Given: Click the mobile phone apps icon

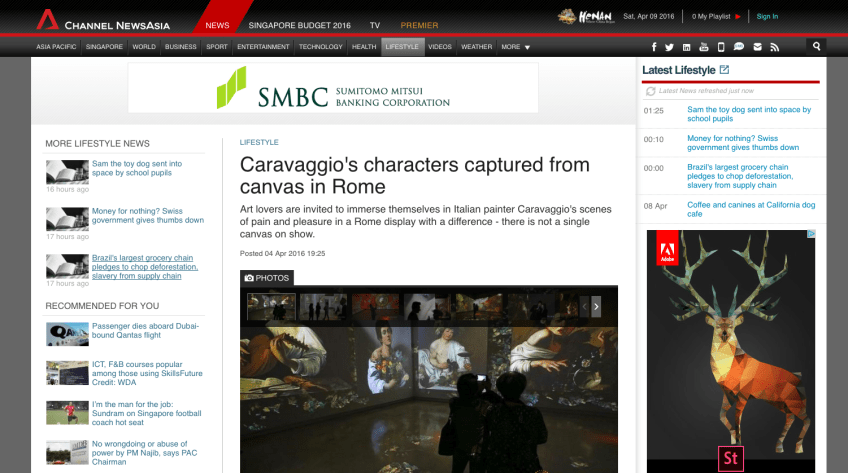Looking at the screenshot, I should tap(720, 47).
